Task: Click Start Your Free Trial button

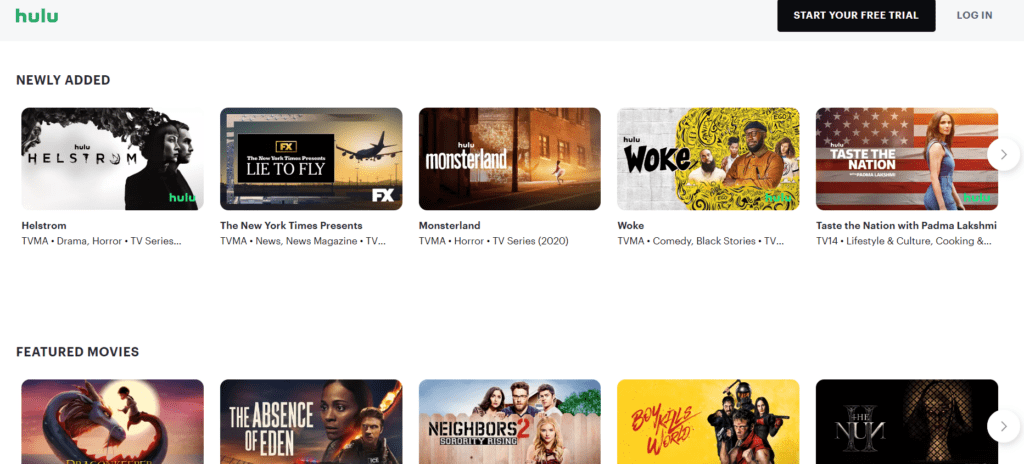Action: point(856,15)
